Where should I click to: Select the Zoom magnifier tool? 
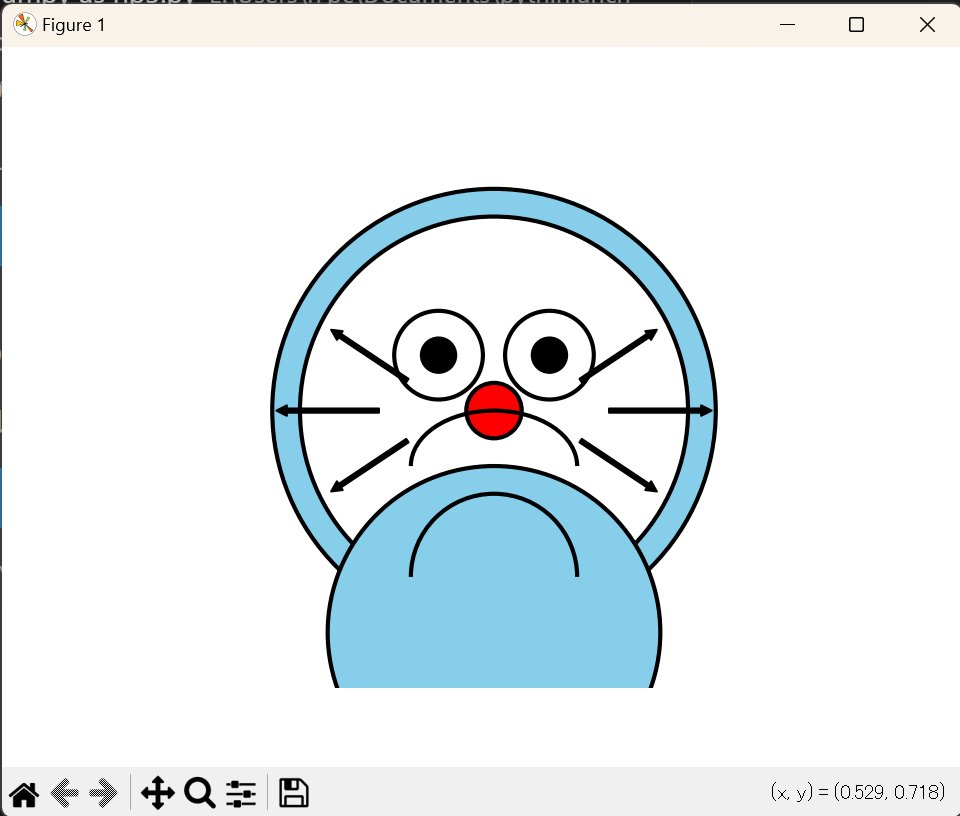click(200, 793)
